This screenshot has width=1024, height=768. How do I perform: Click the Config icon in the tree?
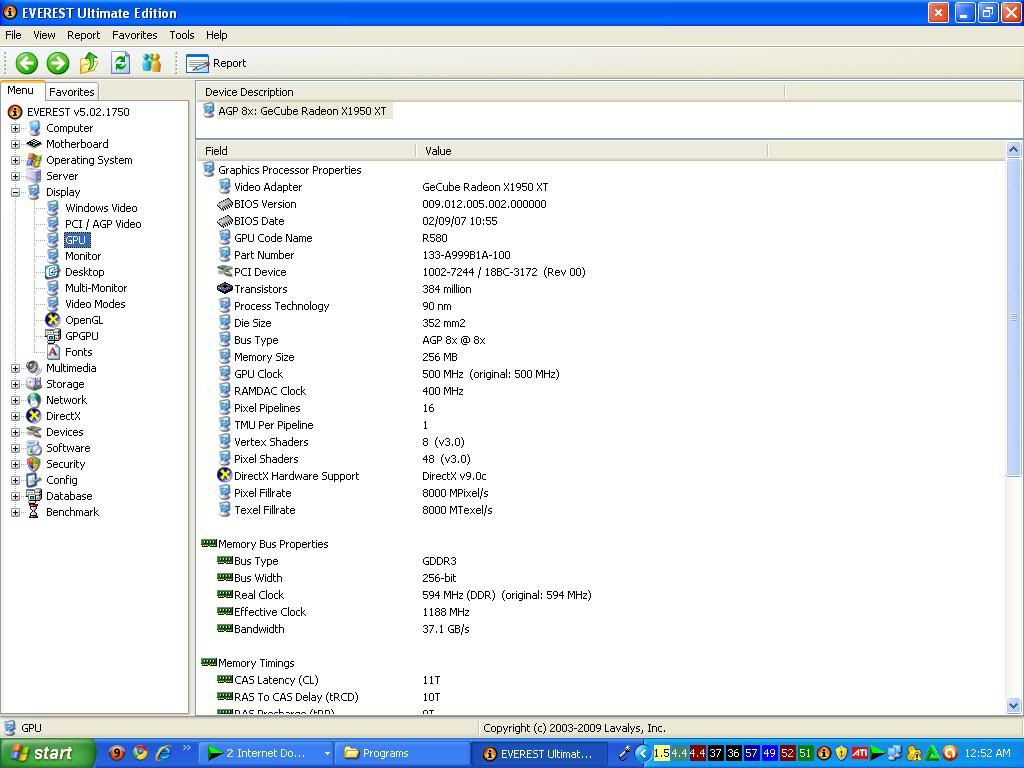[x=34, y=480]
